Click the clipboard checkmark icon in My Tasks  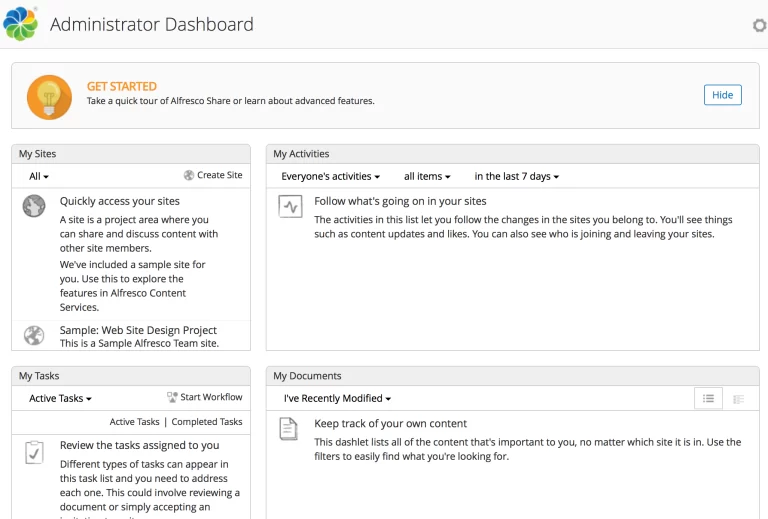(34, 452)
